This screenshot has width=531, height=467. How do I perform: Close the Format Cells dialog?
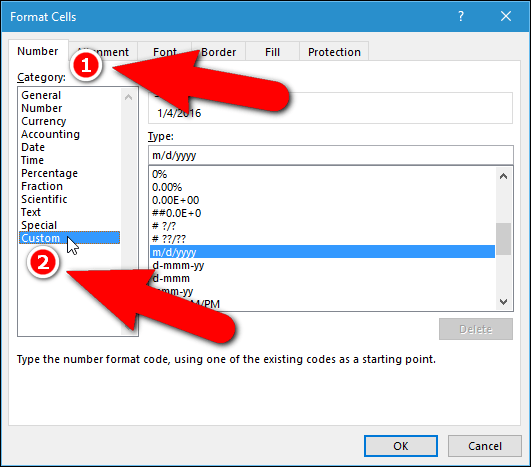coord(506,16)
